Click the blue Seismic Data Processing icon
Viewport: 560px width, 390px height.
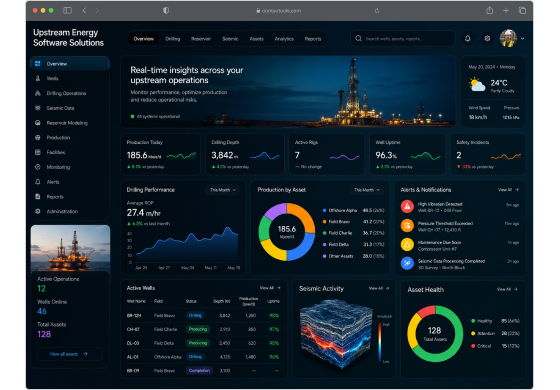pos(407,264)
